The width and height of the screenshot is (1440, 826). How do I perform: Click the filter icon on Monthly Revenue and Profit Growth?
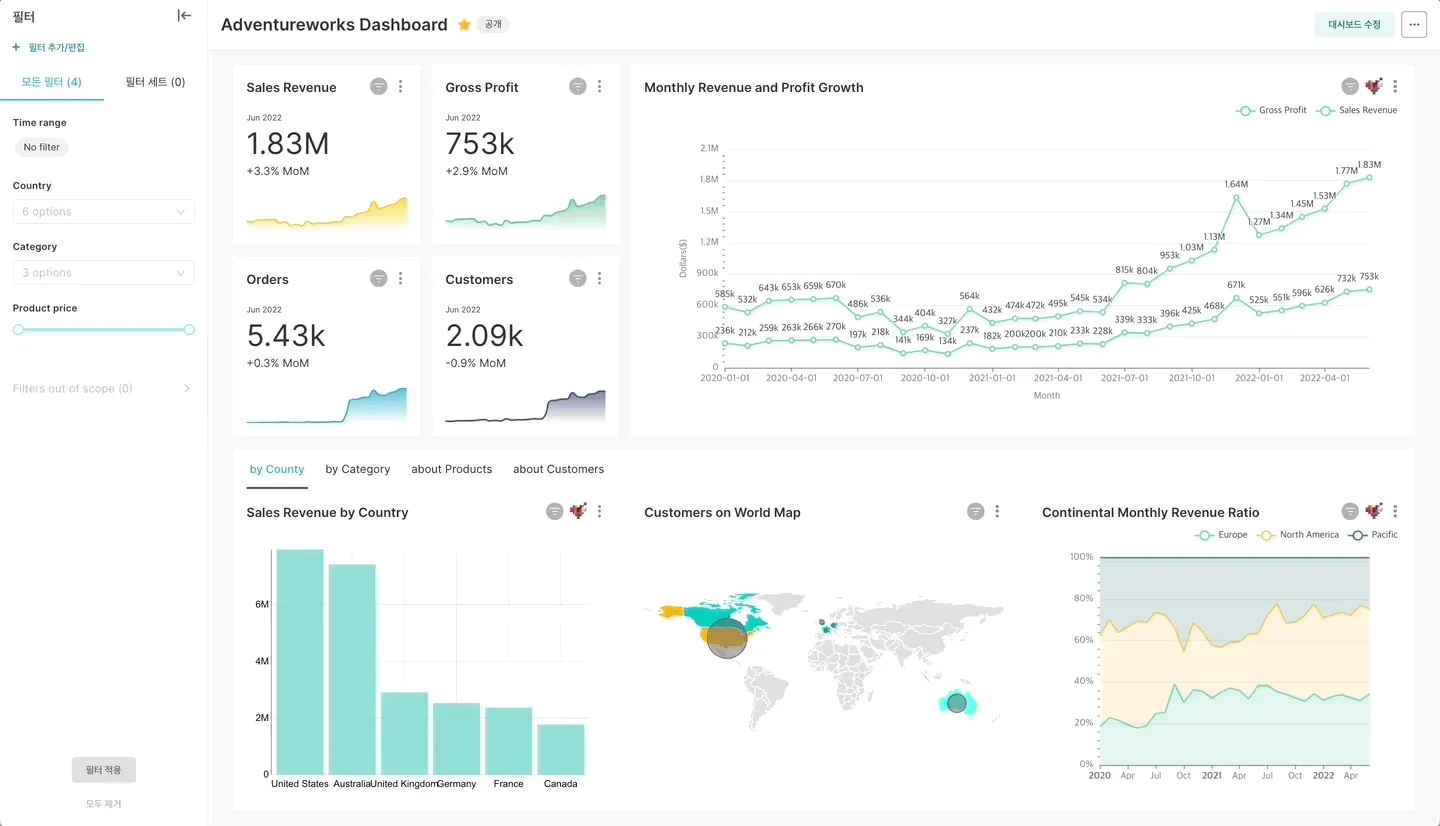(x=1350, y=87)
